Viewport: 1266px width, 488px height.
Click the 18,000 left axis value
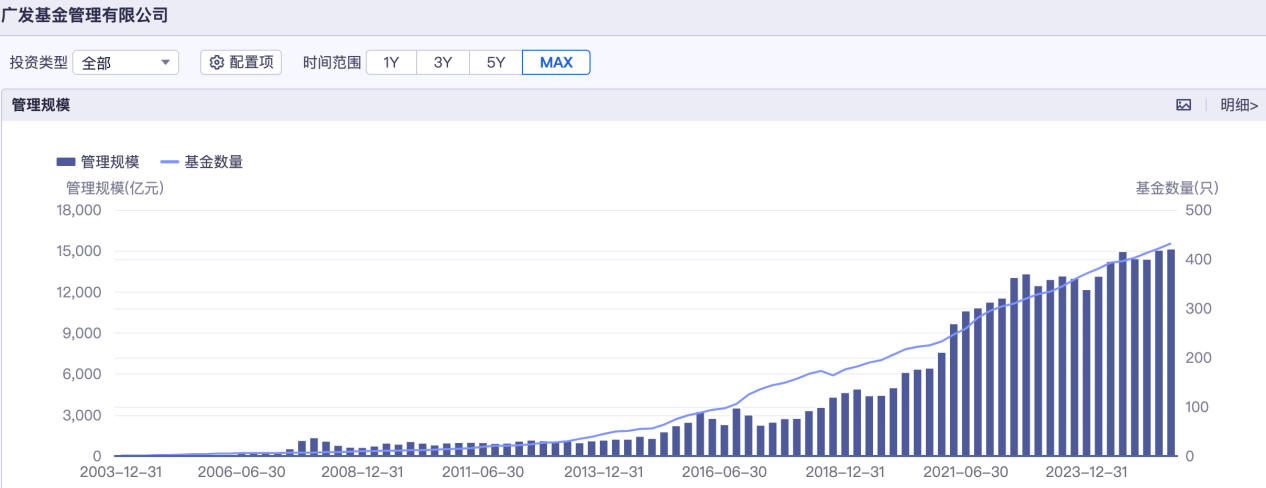tap(78, 210)
